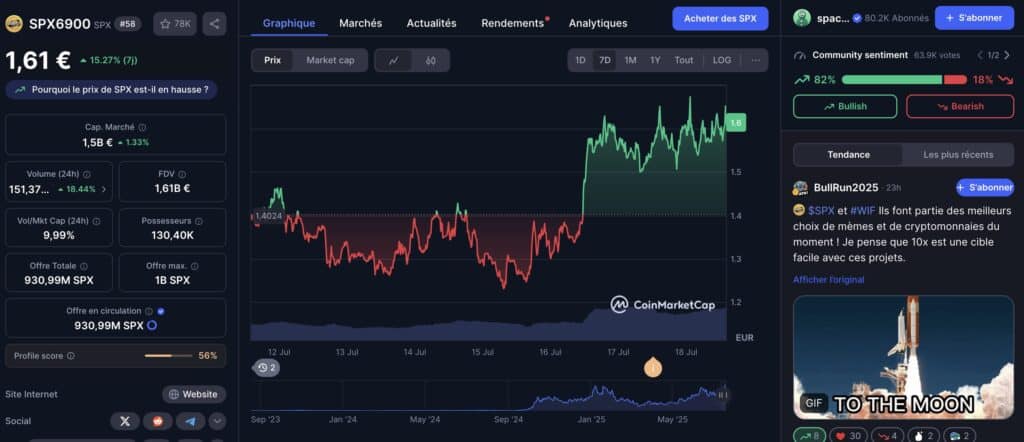Open the Rendements tab
The image size is (1024, 442).
pos(513,23)
